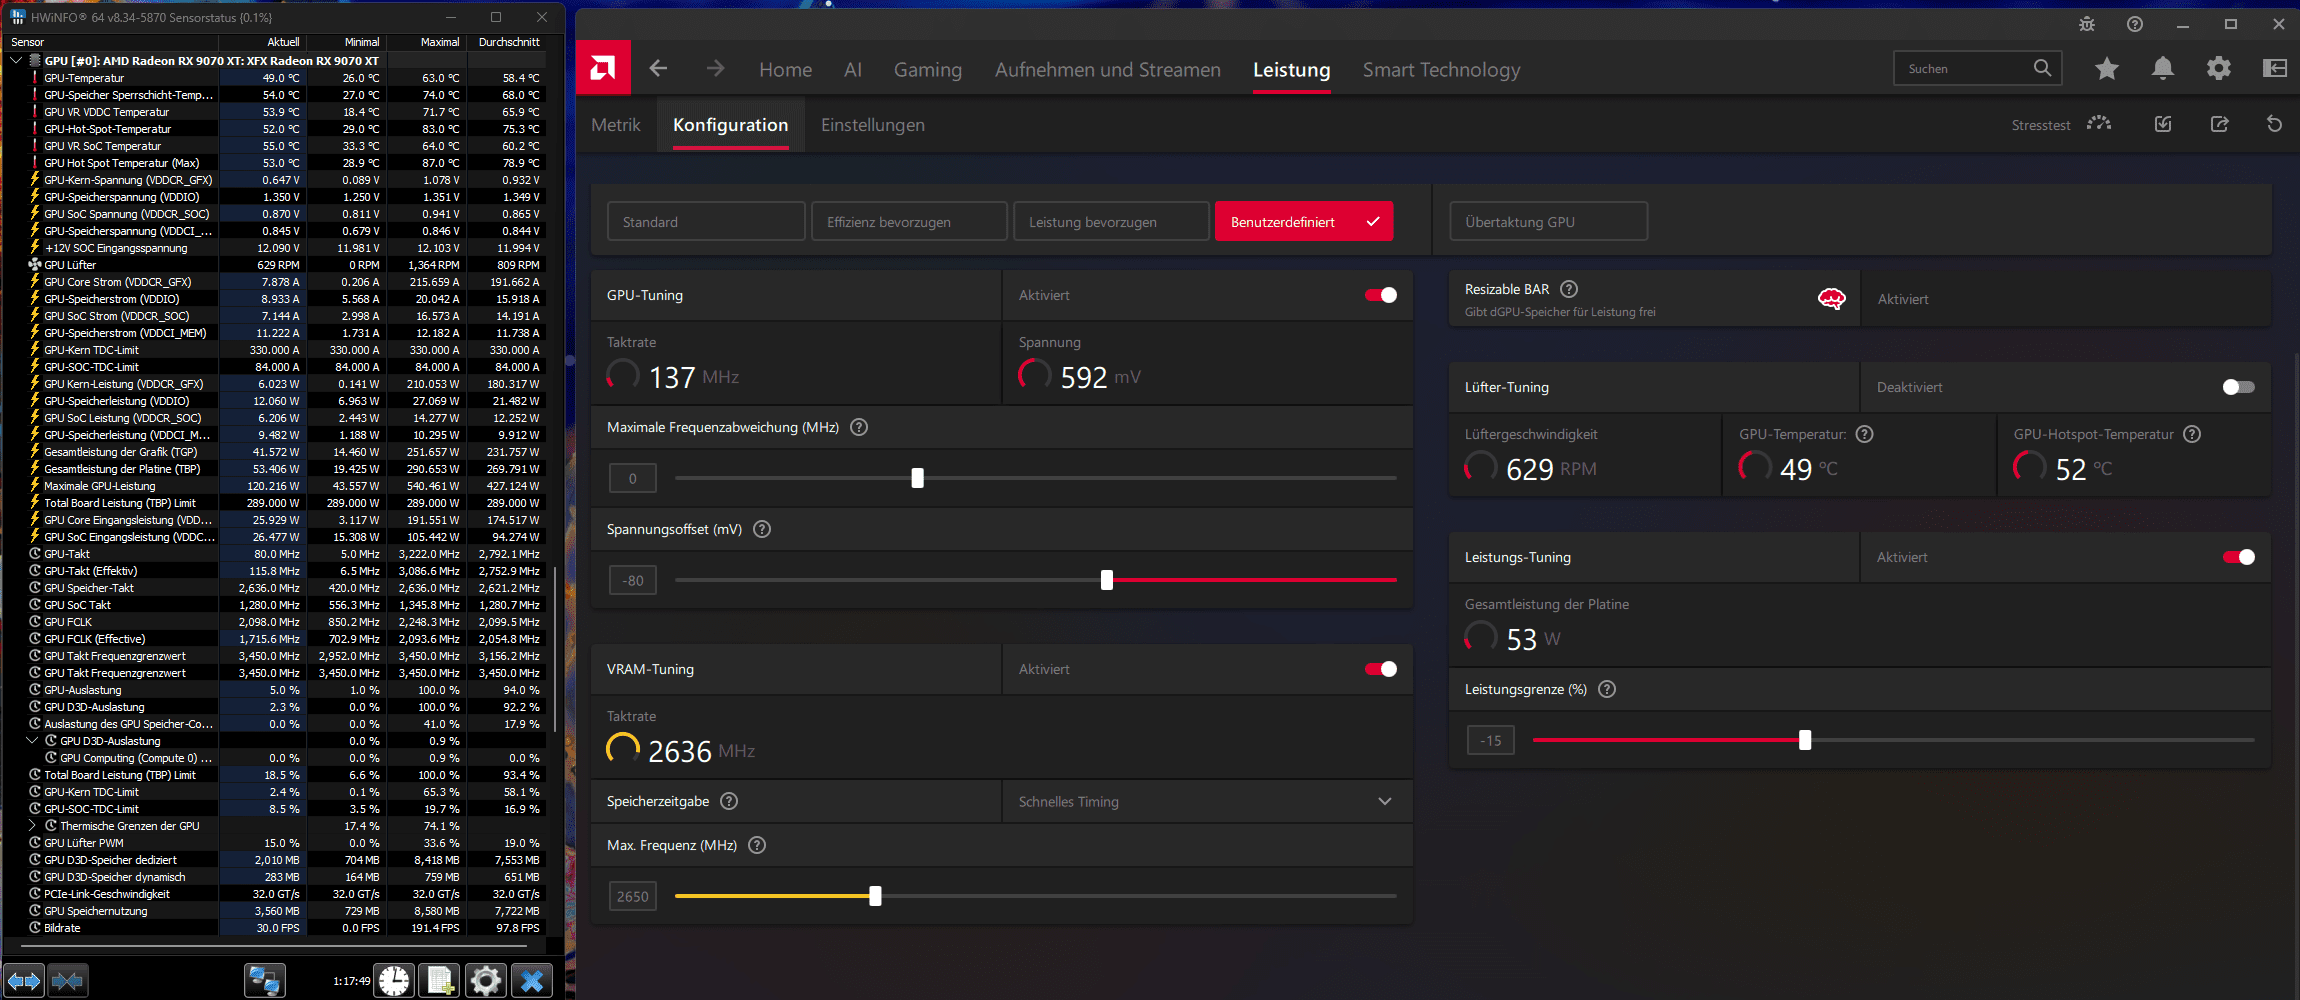Select the Benutzerdefiniert preset
Viewport: 2300px width, 1000px height.
coord(1304,221)
